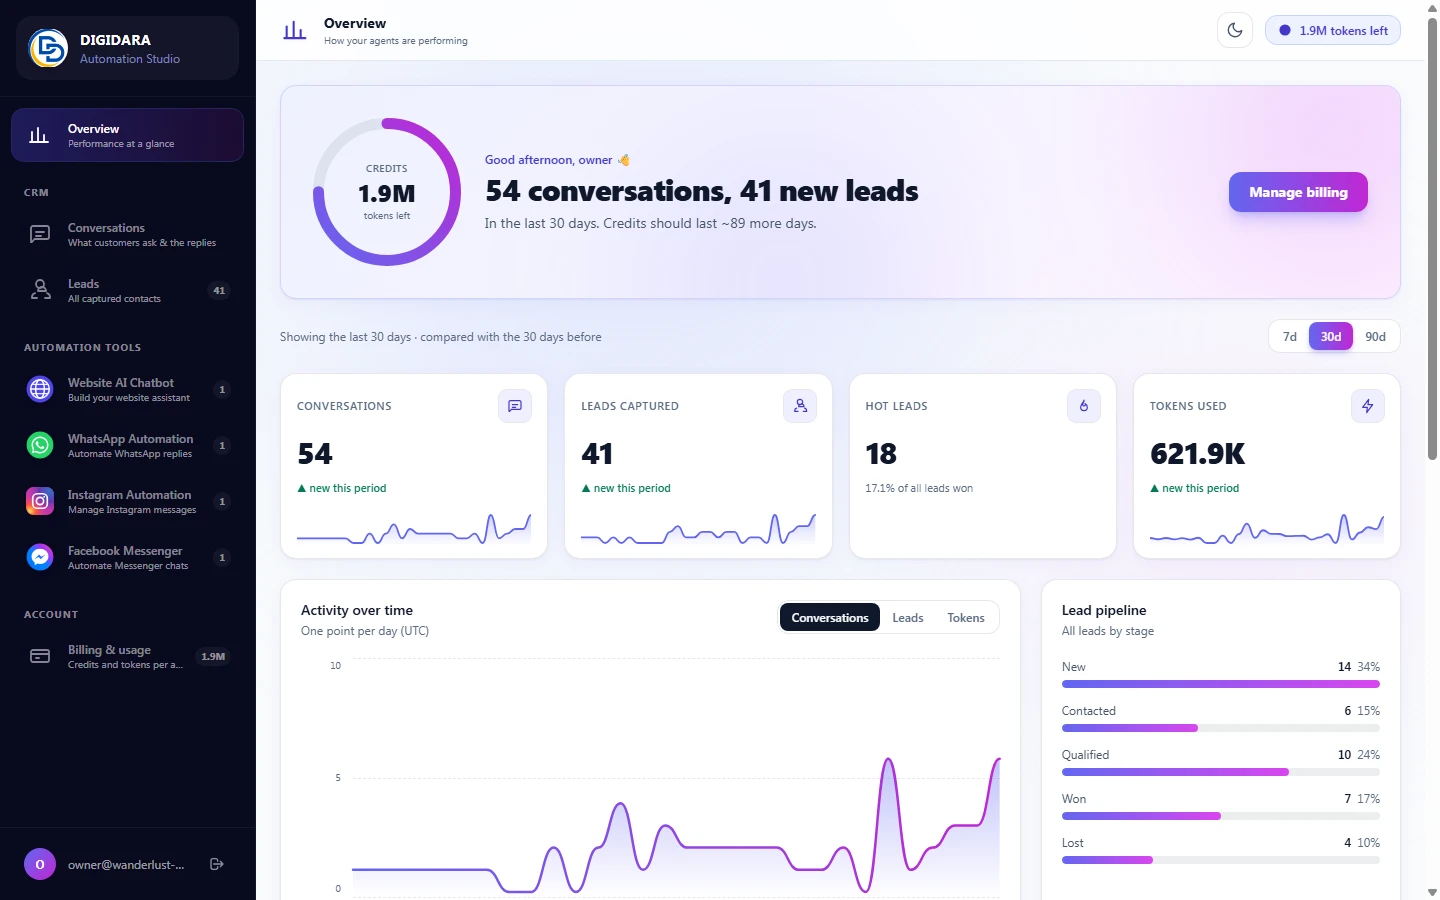Open Facebook Messenger icon
The height and width of the screenshot is (900, 1440).
click(x=40, y=557)
